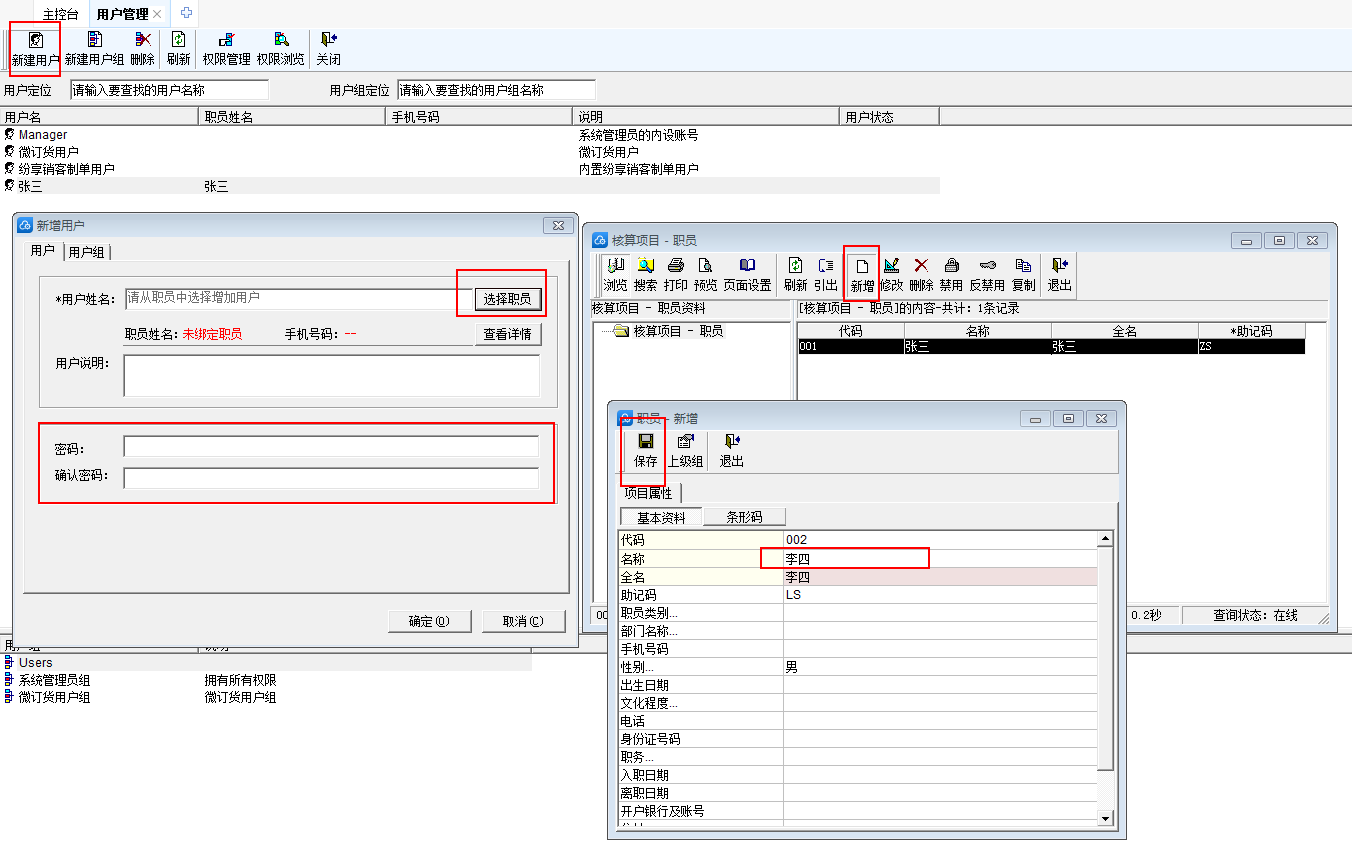Viewport: 1352px width, 854px height.
Task: Open the 部门名称 selection row
Action: (x=700, y=631)
